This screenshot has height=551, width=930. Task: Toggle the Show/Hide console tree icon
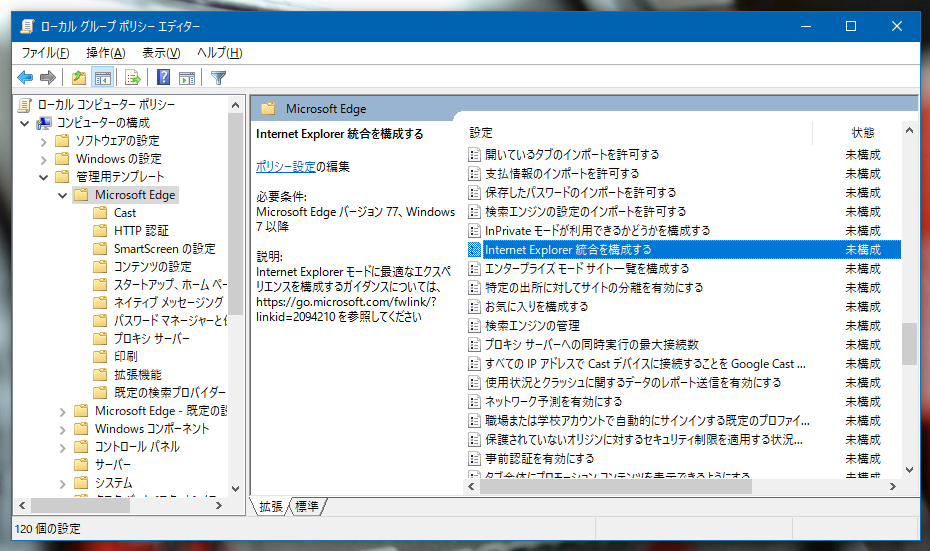point(103,77)
